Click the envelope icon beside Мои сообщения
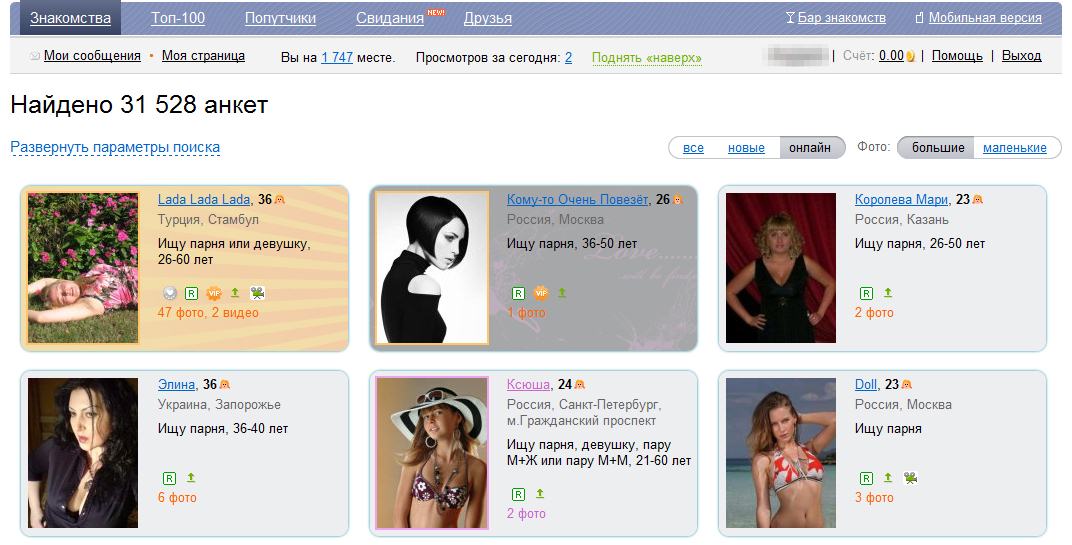Screen dimensions: 1072x545 (35, 56)
